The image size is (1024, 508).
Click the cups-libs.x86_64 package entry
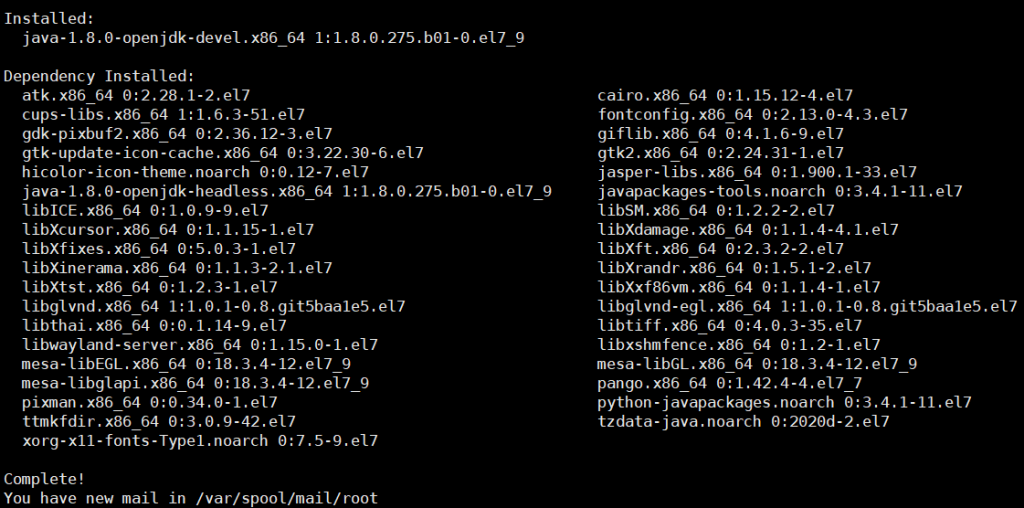[x=163, y=114]
